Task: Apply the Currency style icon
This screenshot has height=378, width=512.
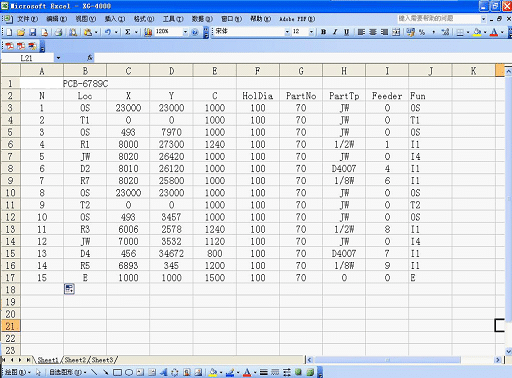Action: [411, 32]
